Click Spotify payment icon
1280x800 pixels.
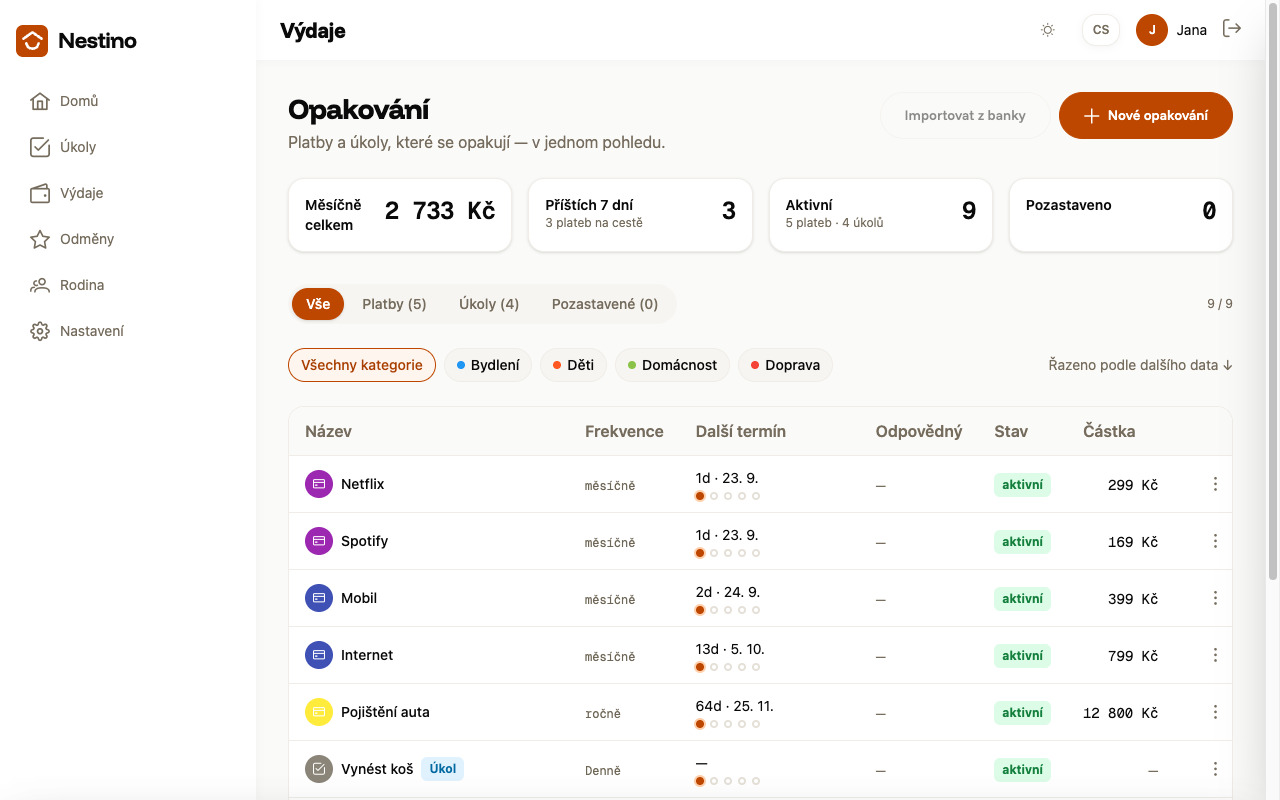point(319,541)
